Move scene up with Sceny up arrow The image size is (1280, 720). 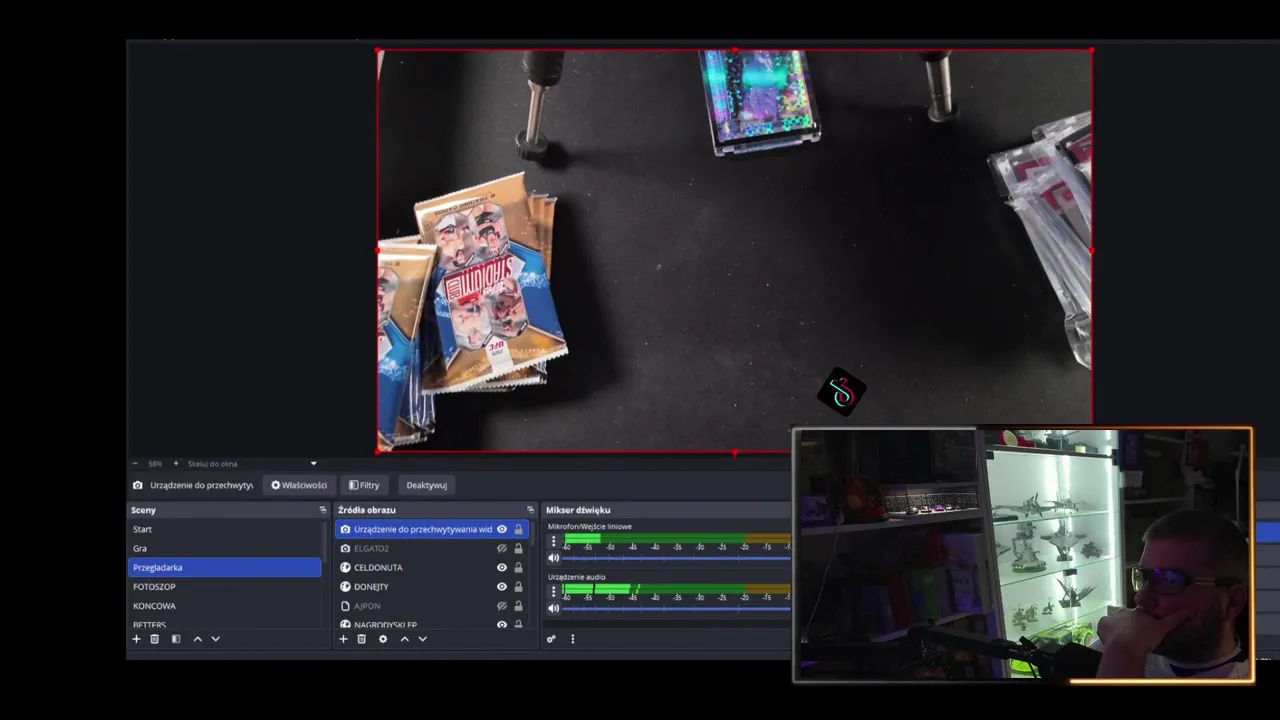197,639
